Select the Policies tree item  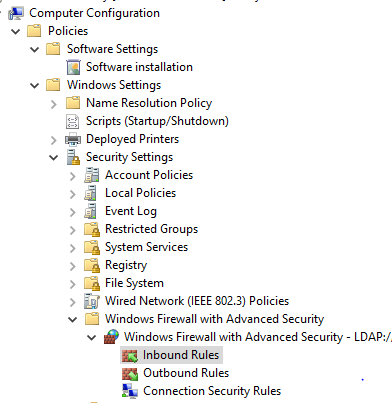tap(68, 31)
